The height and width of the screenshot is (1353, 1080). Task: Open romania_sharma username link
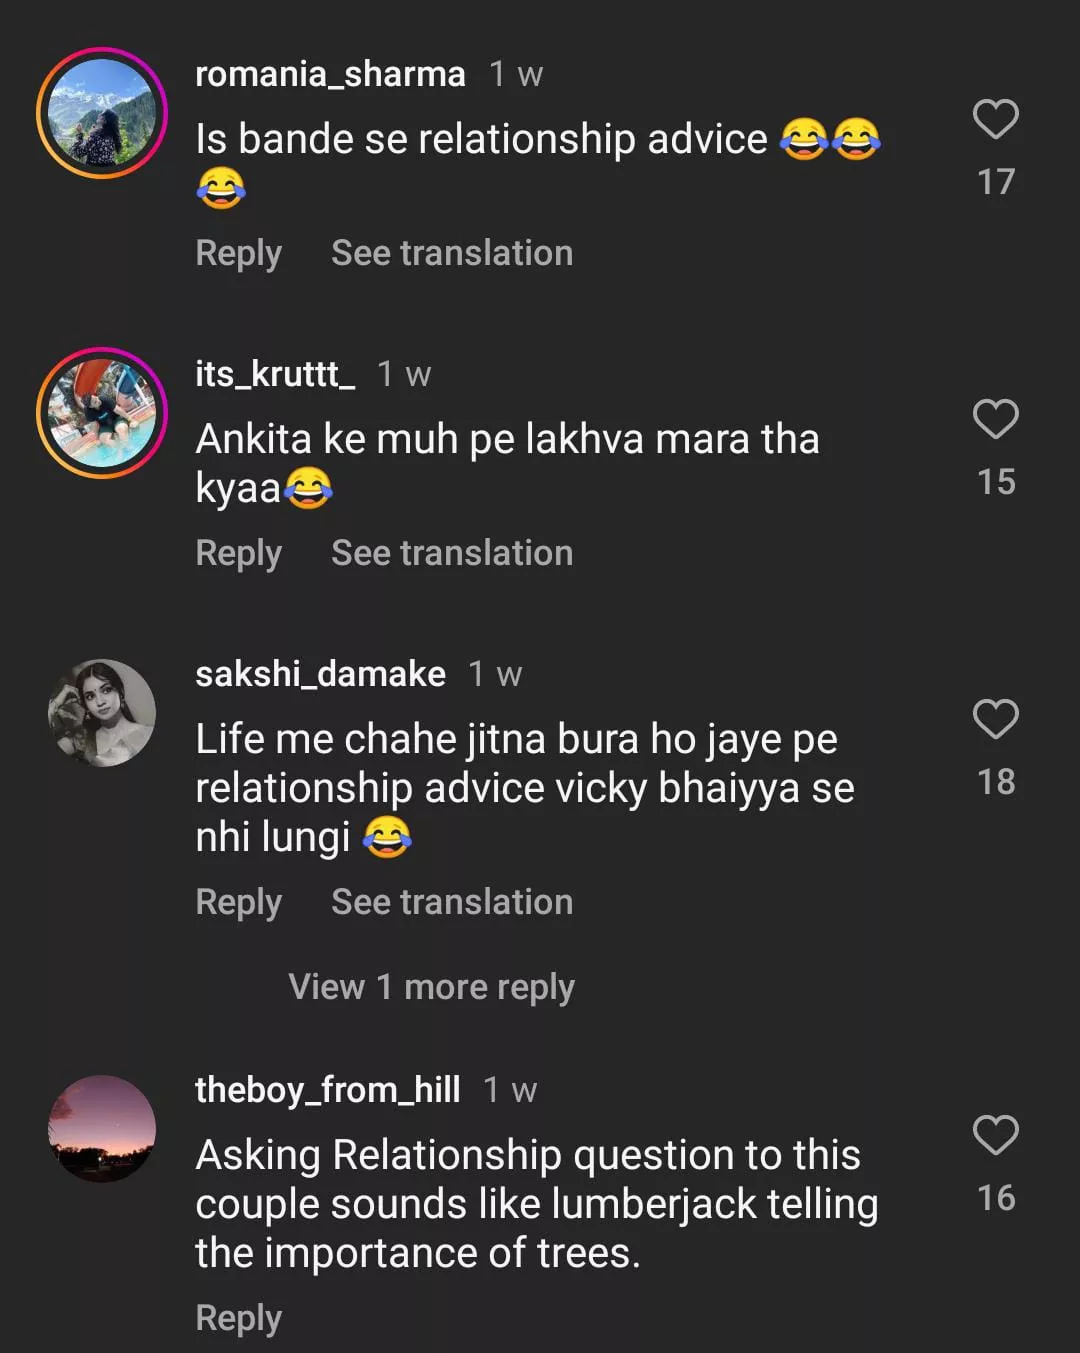[x=330, y=75]
